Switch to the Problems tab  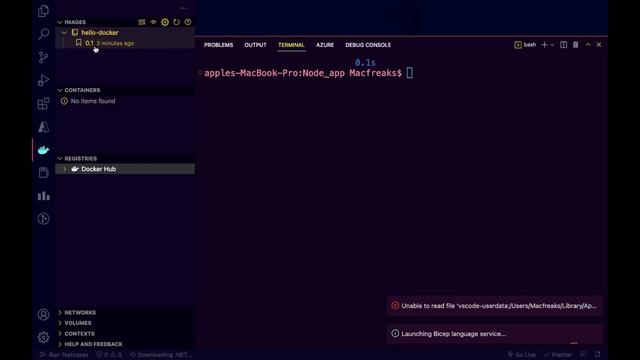tap(218, 45)
